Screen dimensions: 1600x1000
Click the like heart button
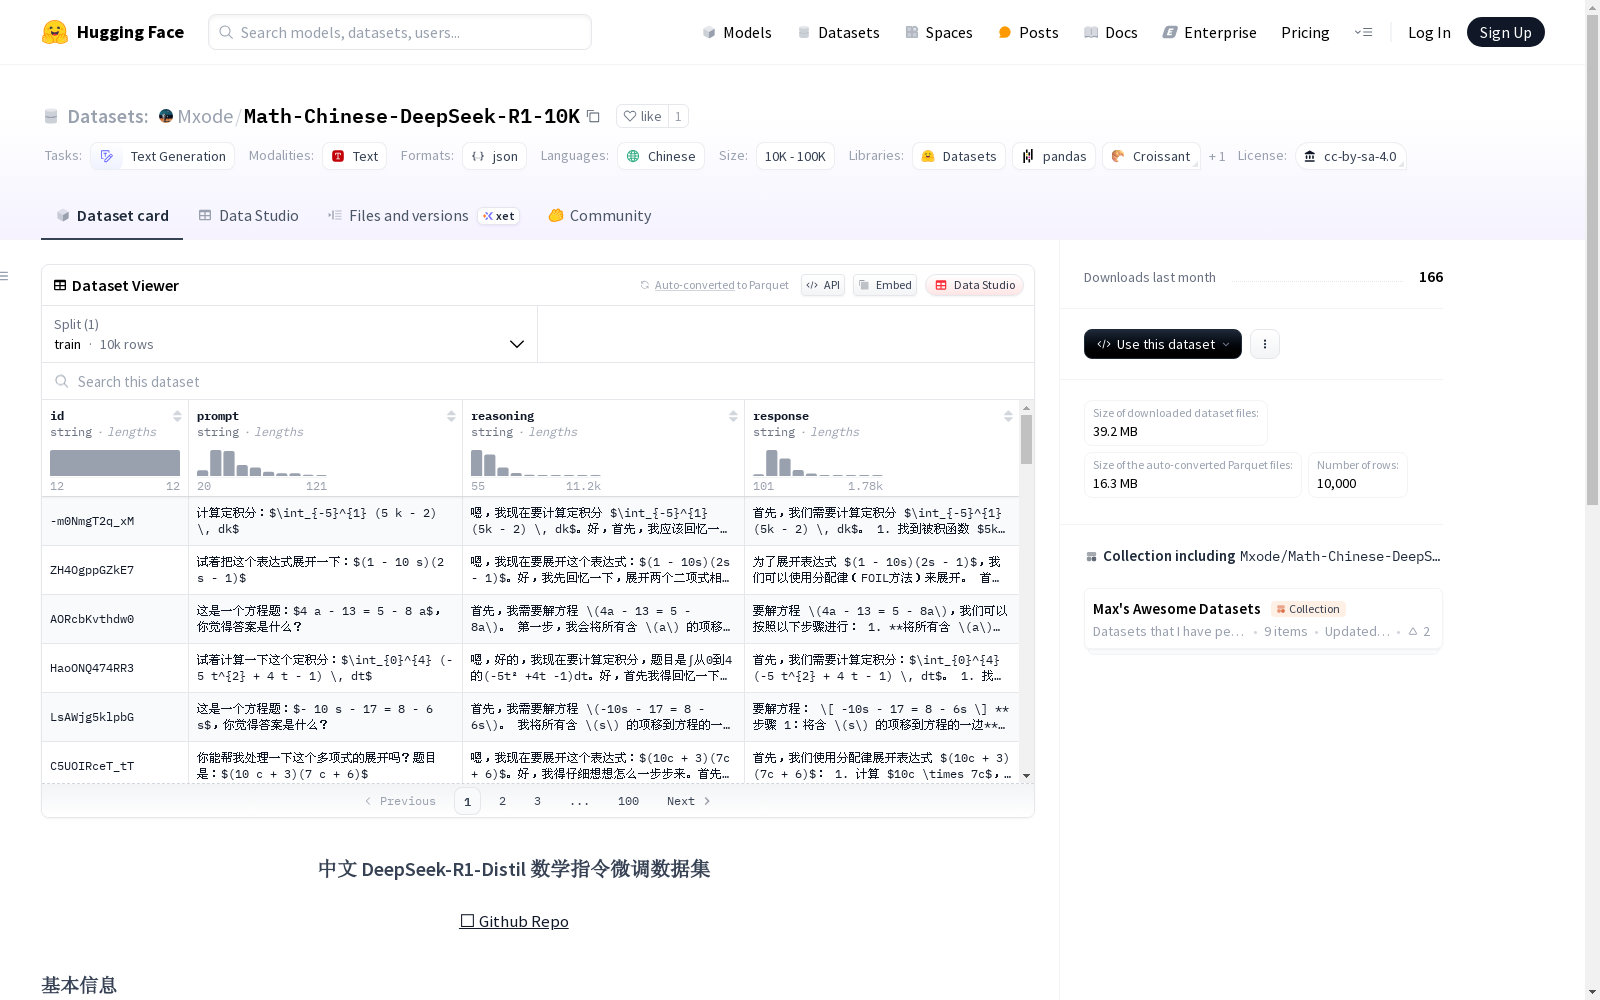[x=642, y=116]
